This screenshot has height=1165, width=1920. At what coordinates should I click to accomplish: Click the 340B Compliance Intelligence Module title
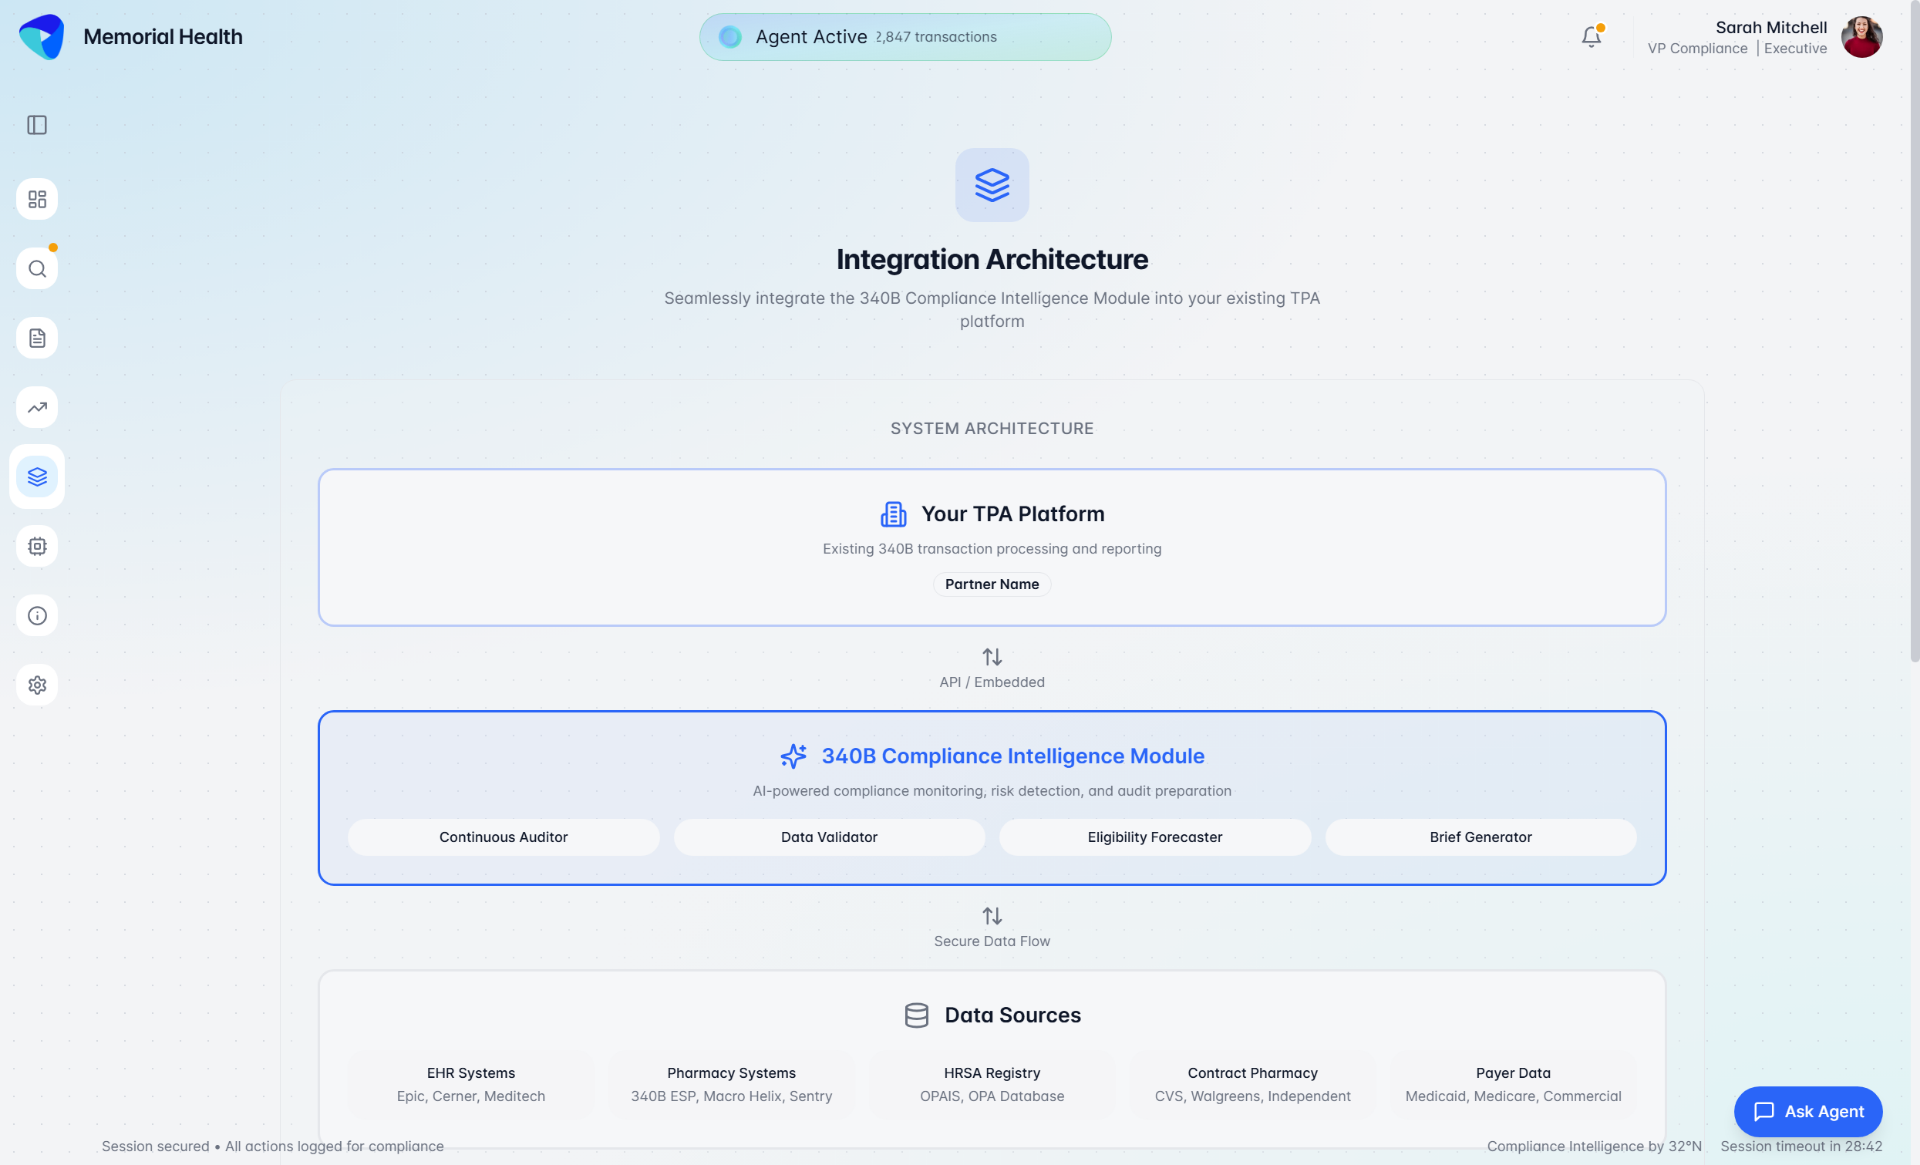tap(1013, 756)
